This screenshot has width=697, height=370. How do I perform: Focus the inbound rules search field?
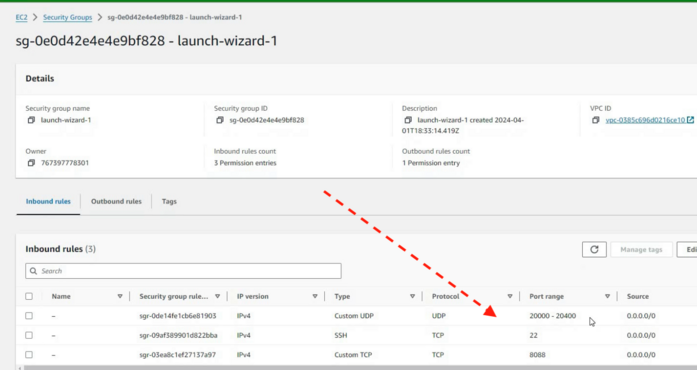[x=183, y=271]
